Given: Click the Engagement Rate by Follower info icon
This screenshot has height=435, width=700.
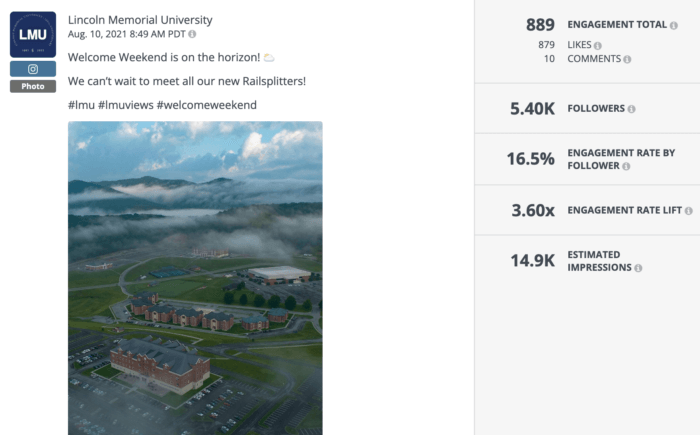Looking at the screenshot, I should (626, 166).
